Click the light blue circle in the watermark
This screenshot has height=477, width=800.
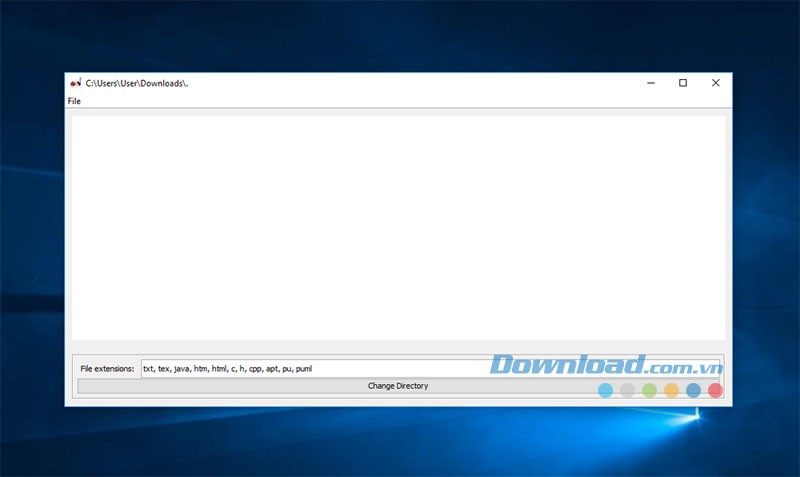point(605,390)
